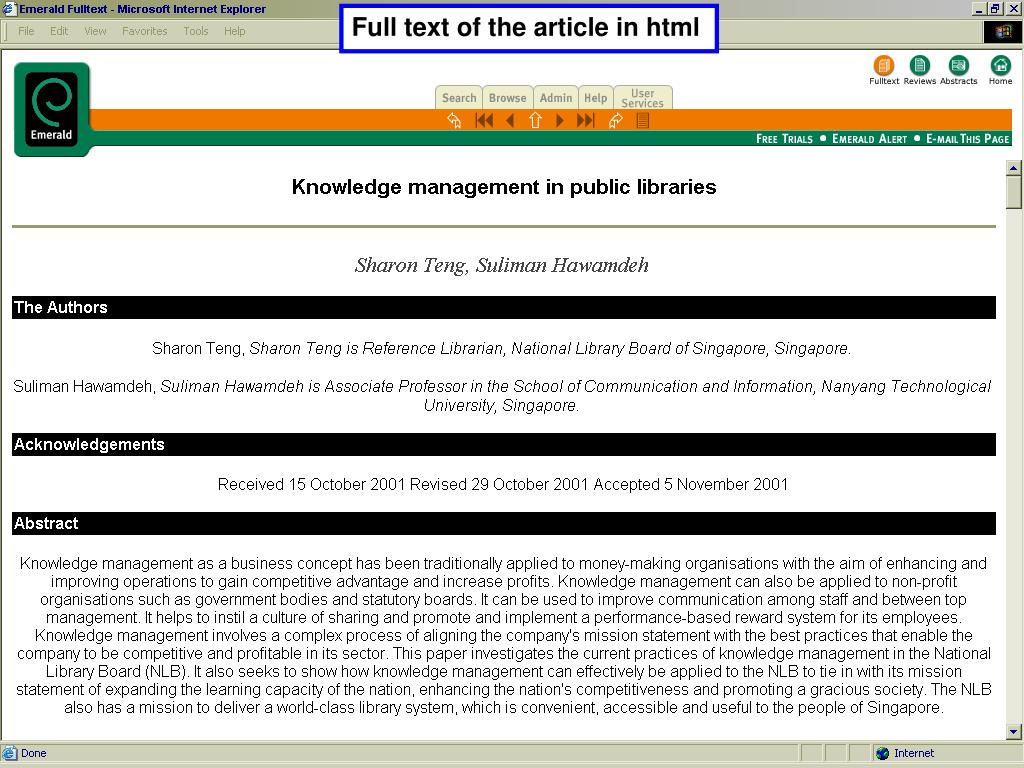Click the scrollbar down arrow
Viewport: 1024px width, 768px height.
[1014, 731]
